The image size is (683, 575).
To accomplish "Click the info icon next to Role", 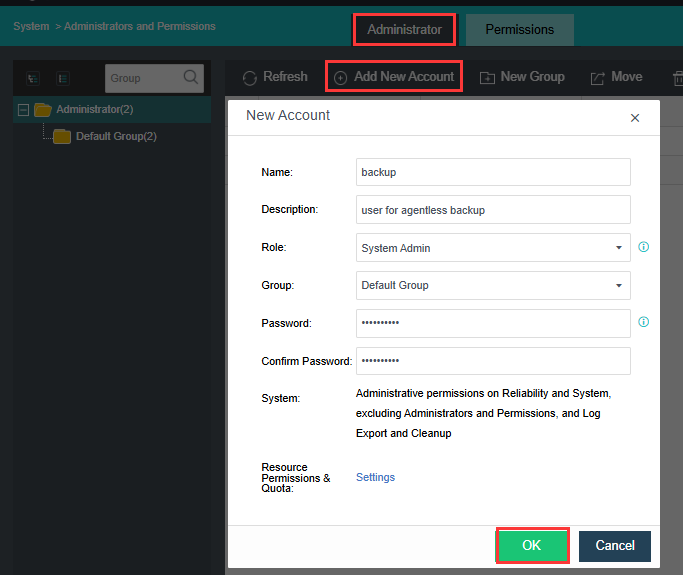I will (x=644, y=247).
